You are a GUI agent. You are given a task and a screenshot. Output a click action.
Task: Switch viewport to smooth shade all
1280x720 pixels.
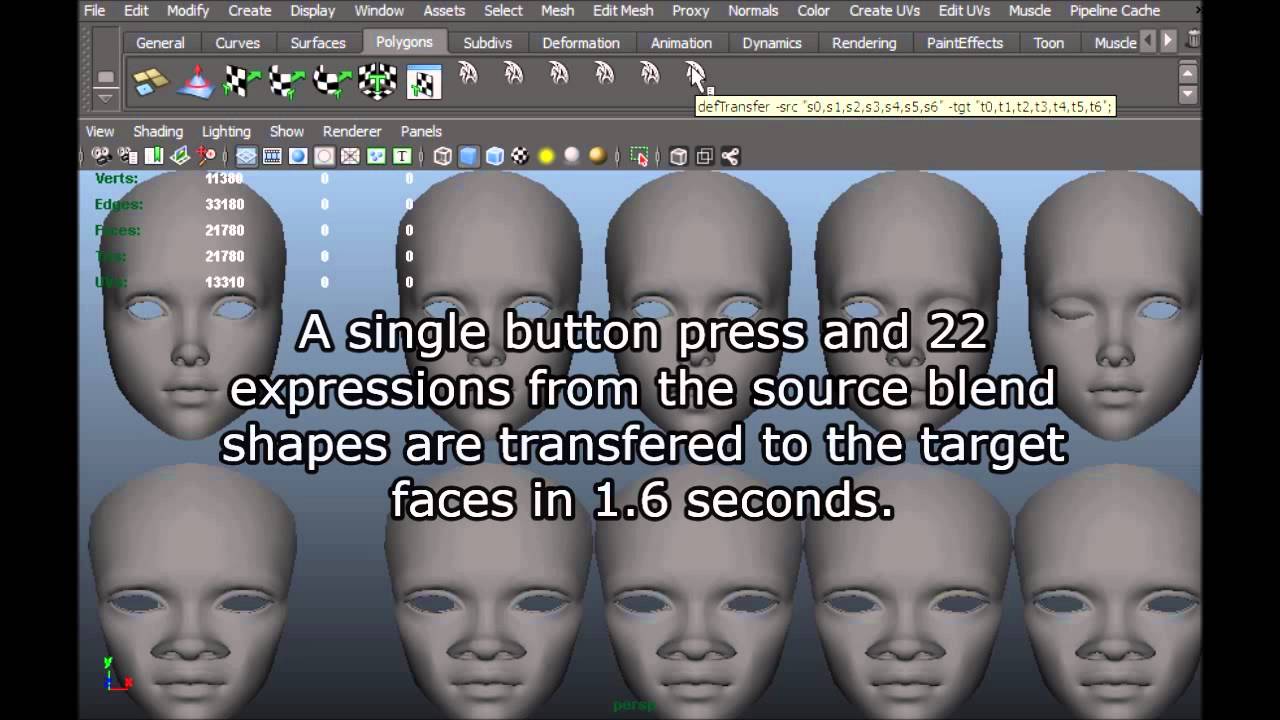click(x=469, y=156)
